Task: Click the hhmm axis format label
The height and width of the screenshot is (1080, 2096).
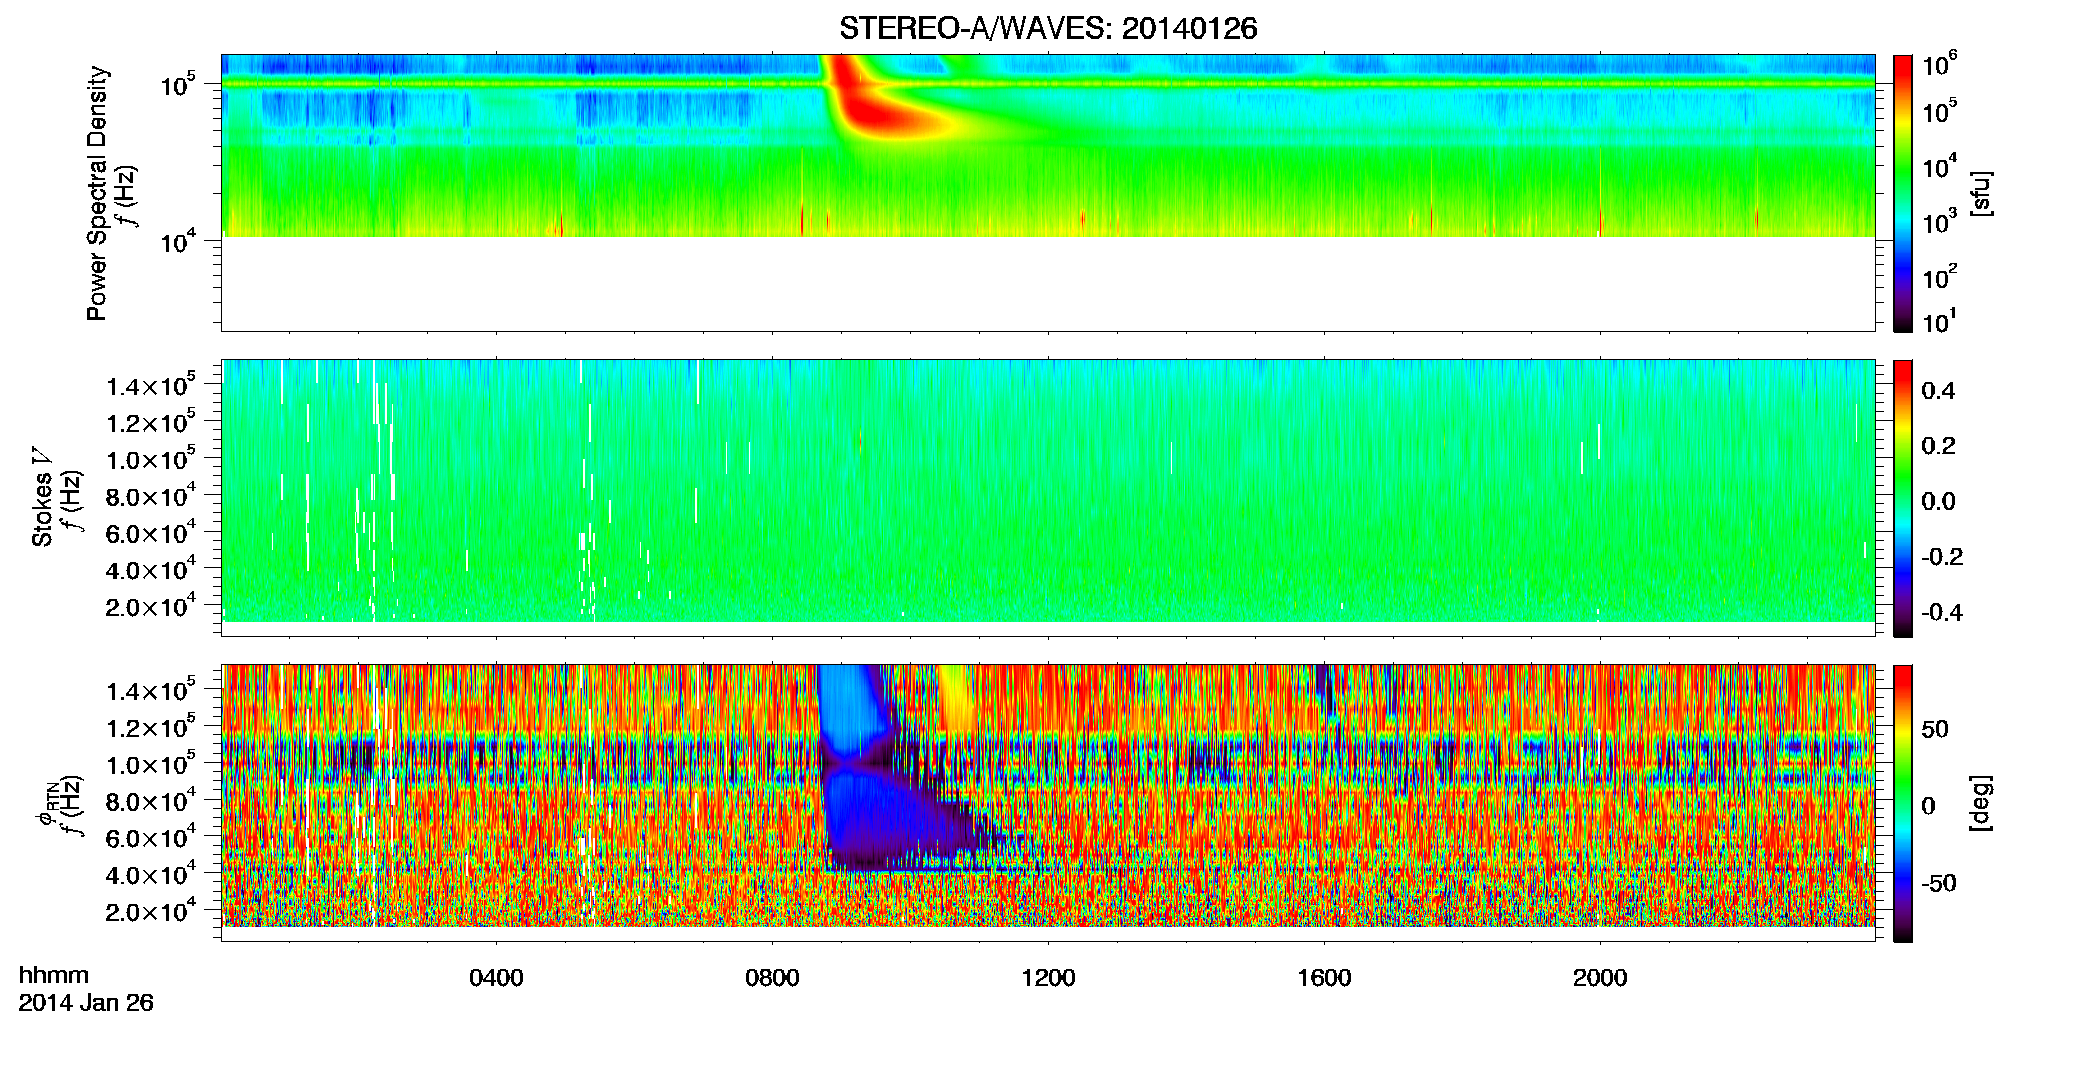Action: pos(54,975)
